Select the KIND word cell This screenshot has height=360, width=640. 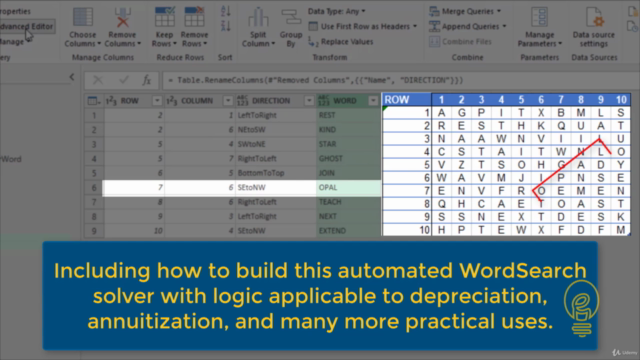(x=349, y=130)
